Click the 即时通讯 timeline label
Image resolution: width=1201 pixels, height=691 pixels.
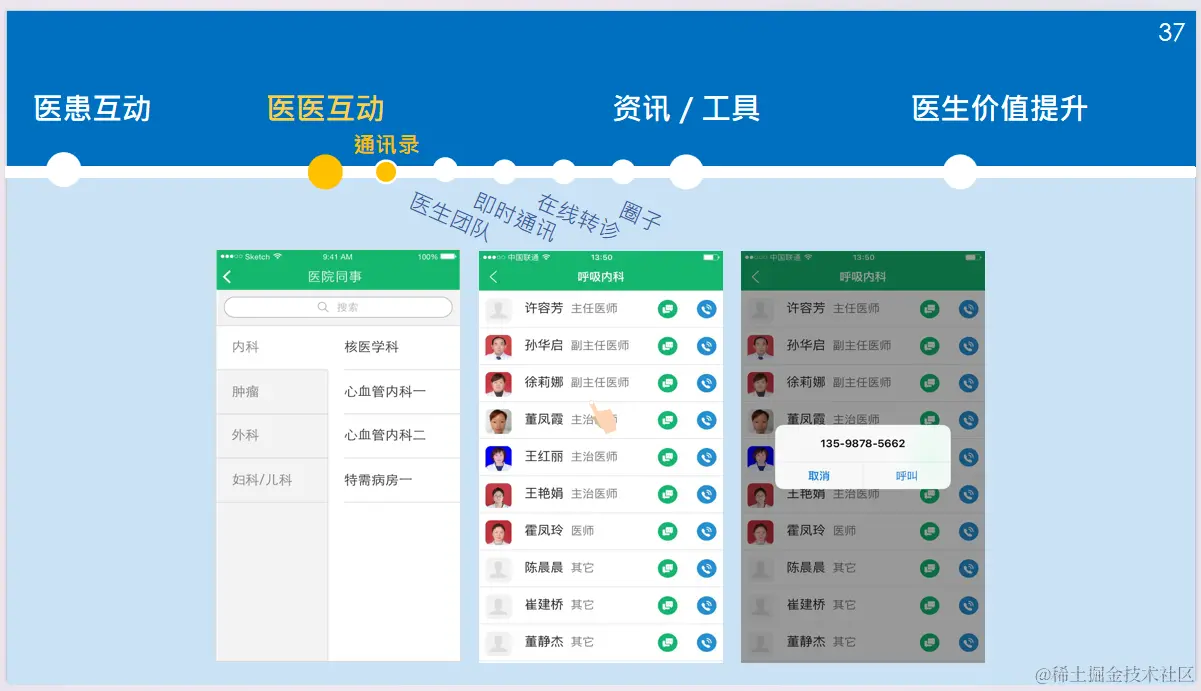514,218
